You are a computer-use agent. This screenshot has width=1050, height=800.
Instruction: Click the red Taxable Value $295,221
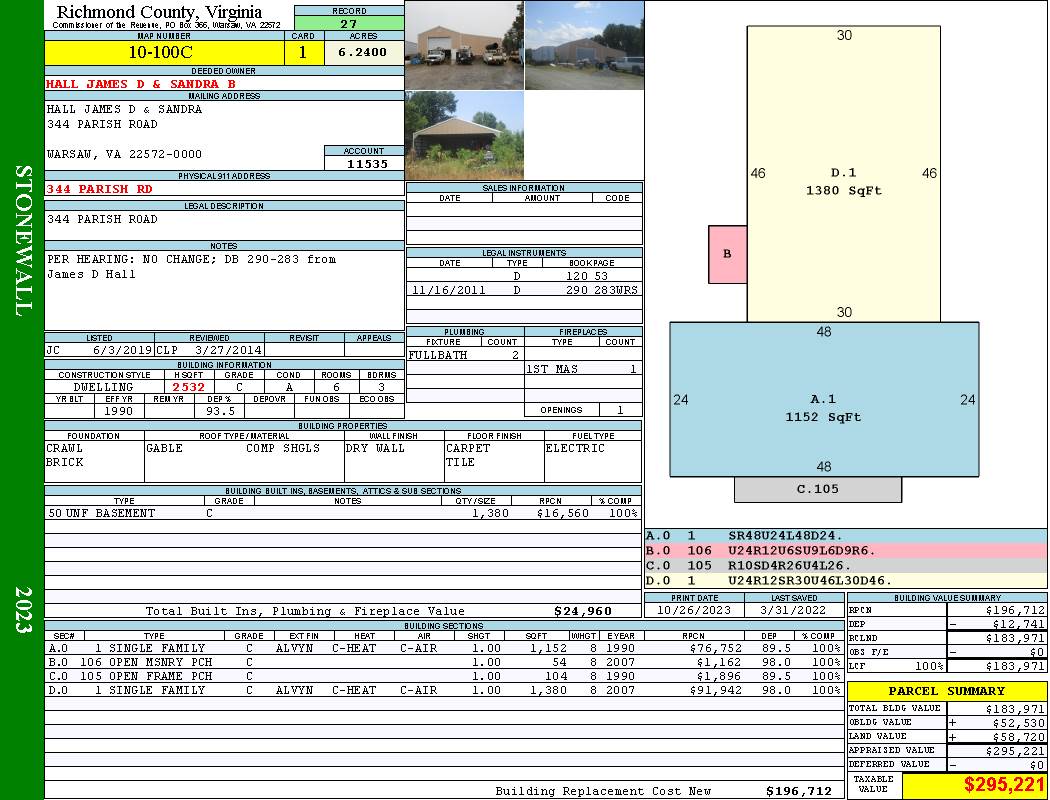click(974, 785)
